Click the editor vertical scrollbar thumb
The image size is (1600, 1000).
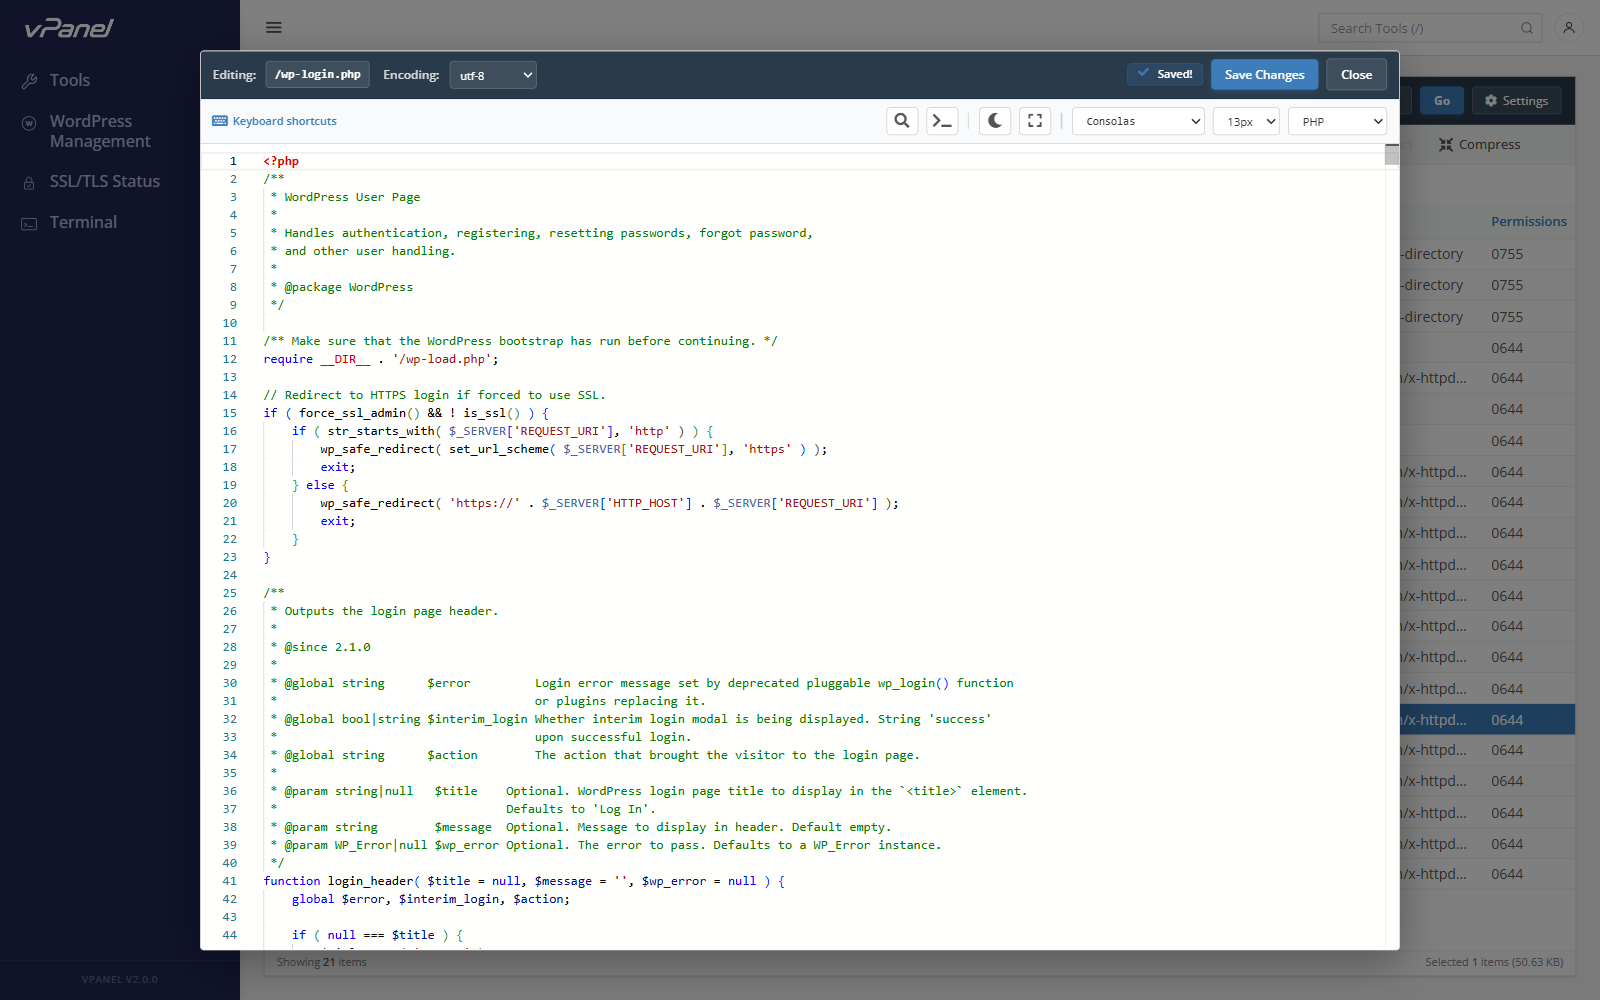click(x=1392, y=155)
